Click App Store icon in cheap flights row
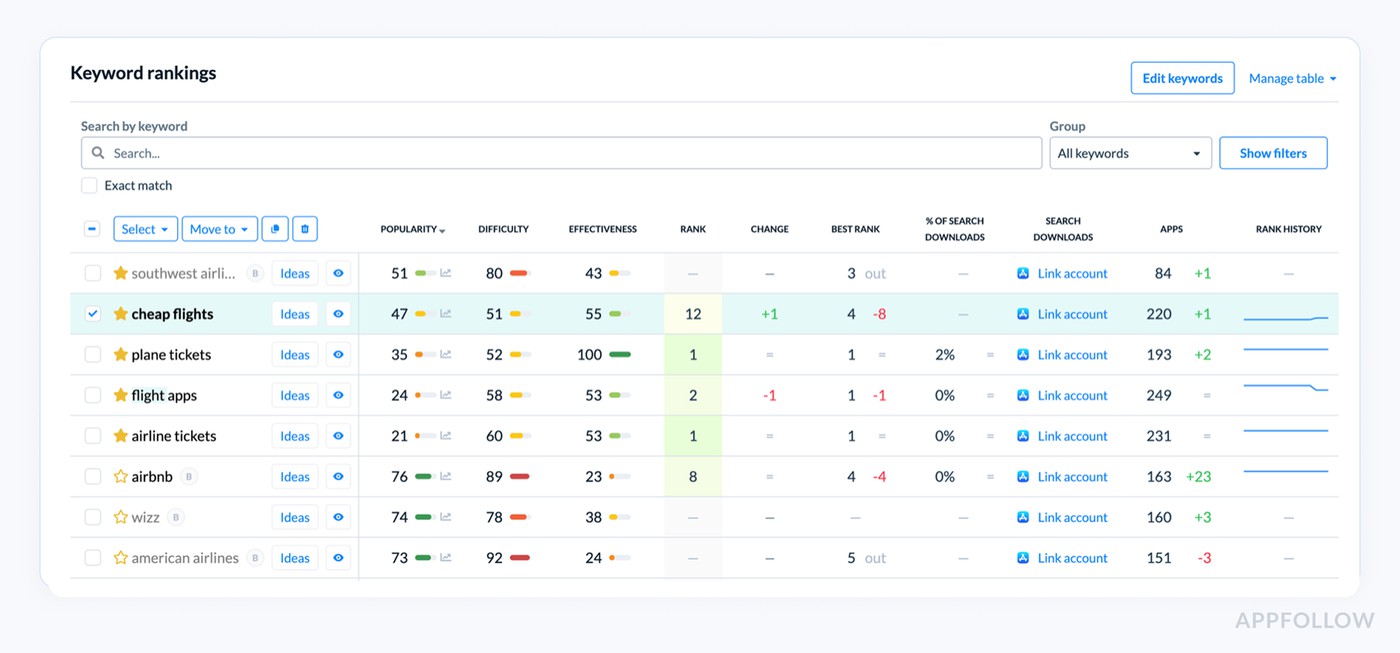This screenshot has width=1400, height=653. coord(1023,314)
